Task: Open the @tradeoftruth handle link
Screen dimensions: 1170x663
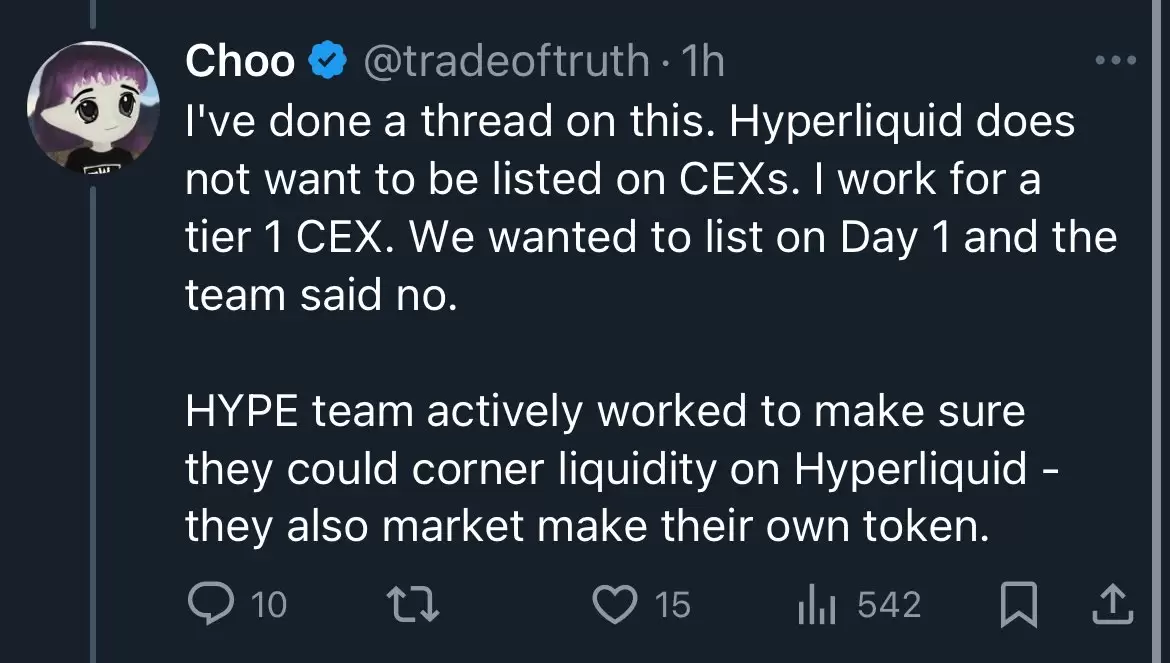Action: click(x=507, y=60)
